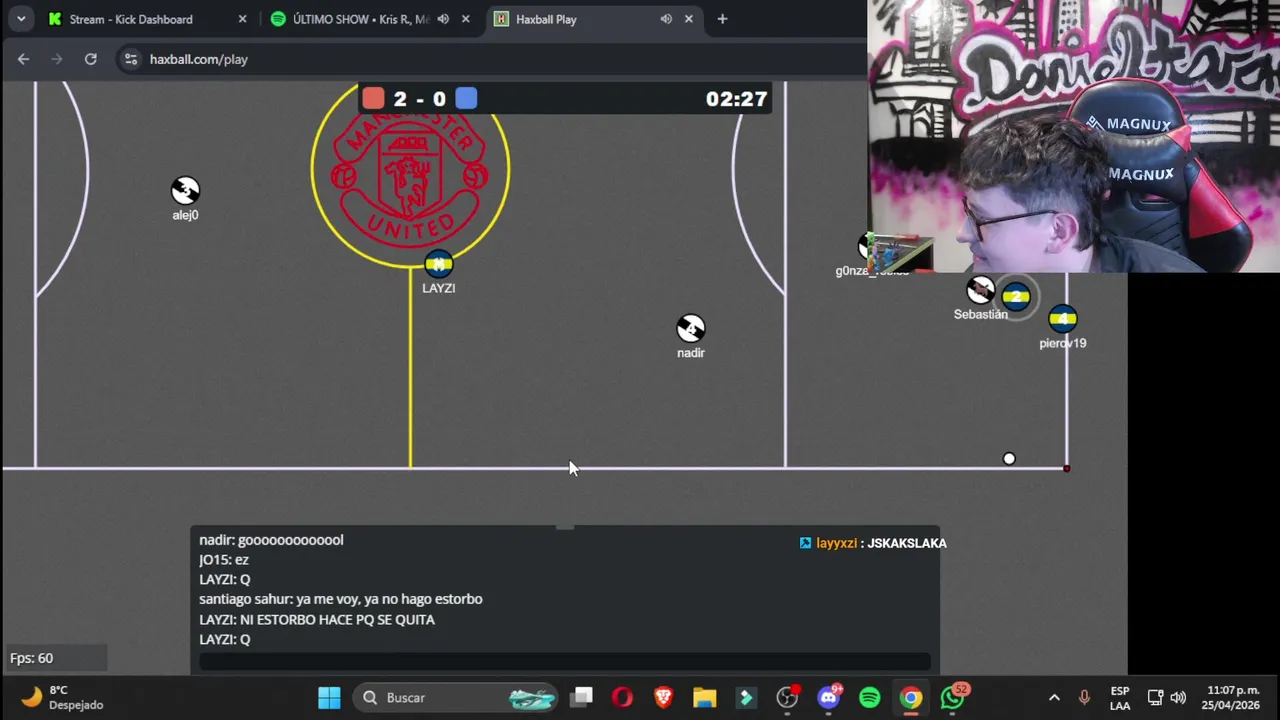Image resolution: width=1280 pixels, height=720 pixels.
Task: Click the blue team color square
Action: click(466, 98)
